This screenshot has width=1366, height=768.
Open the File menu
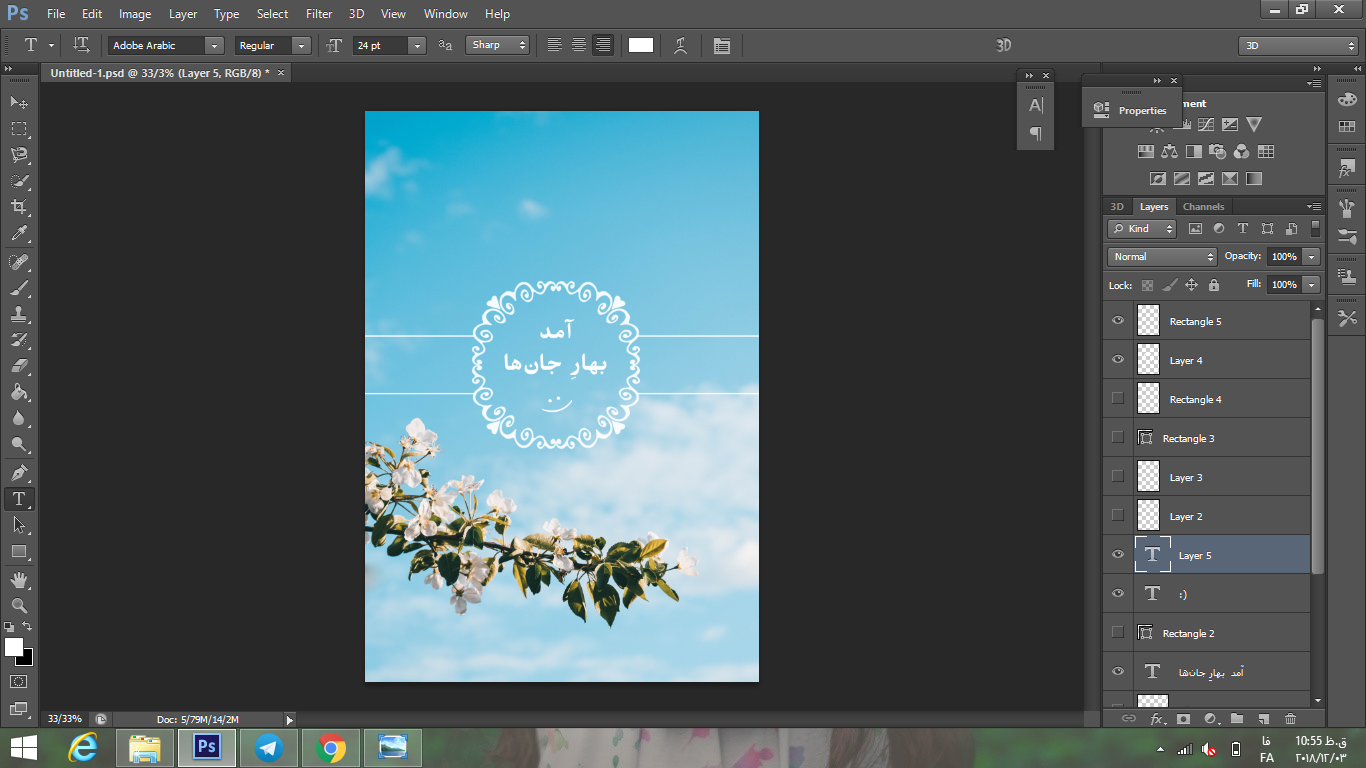pyautogui.click(x=56, y=14)
